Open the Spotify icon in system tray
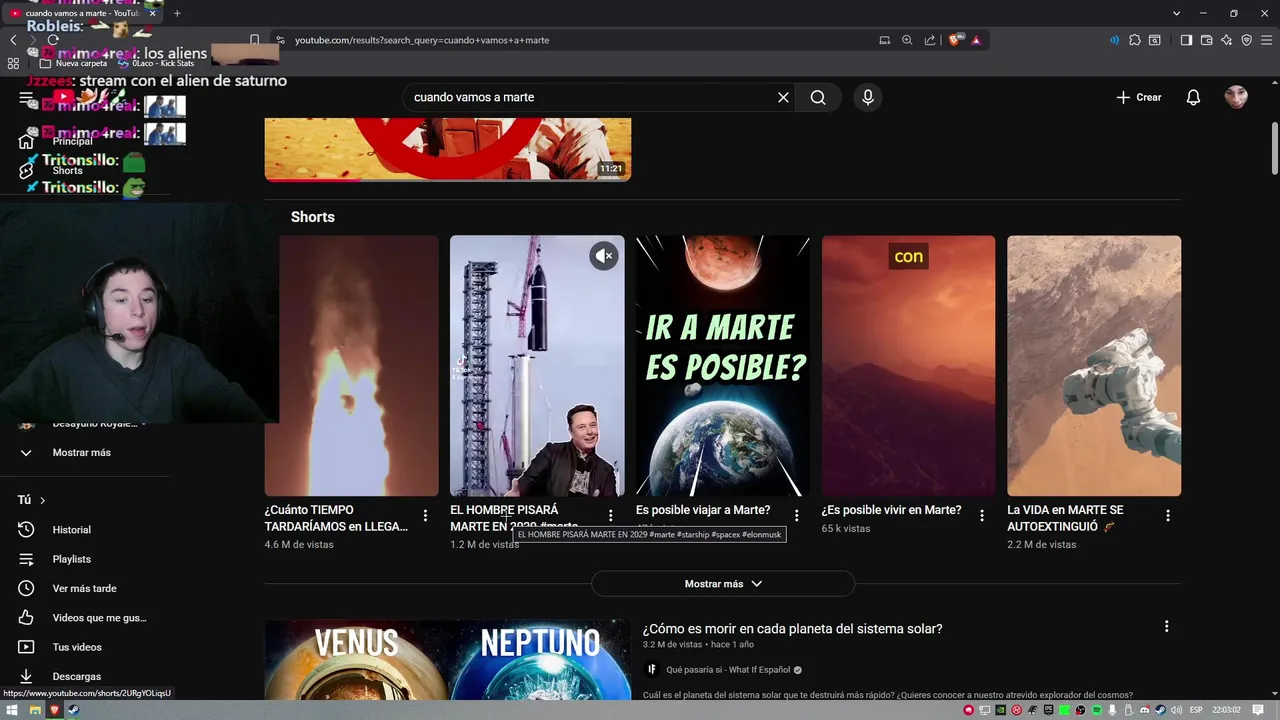 1096,710
